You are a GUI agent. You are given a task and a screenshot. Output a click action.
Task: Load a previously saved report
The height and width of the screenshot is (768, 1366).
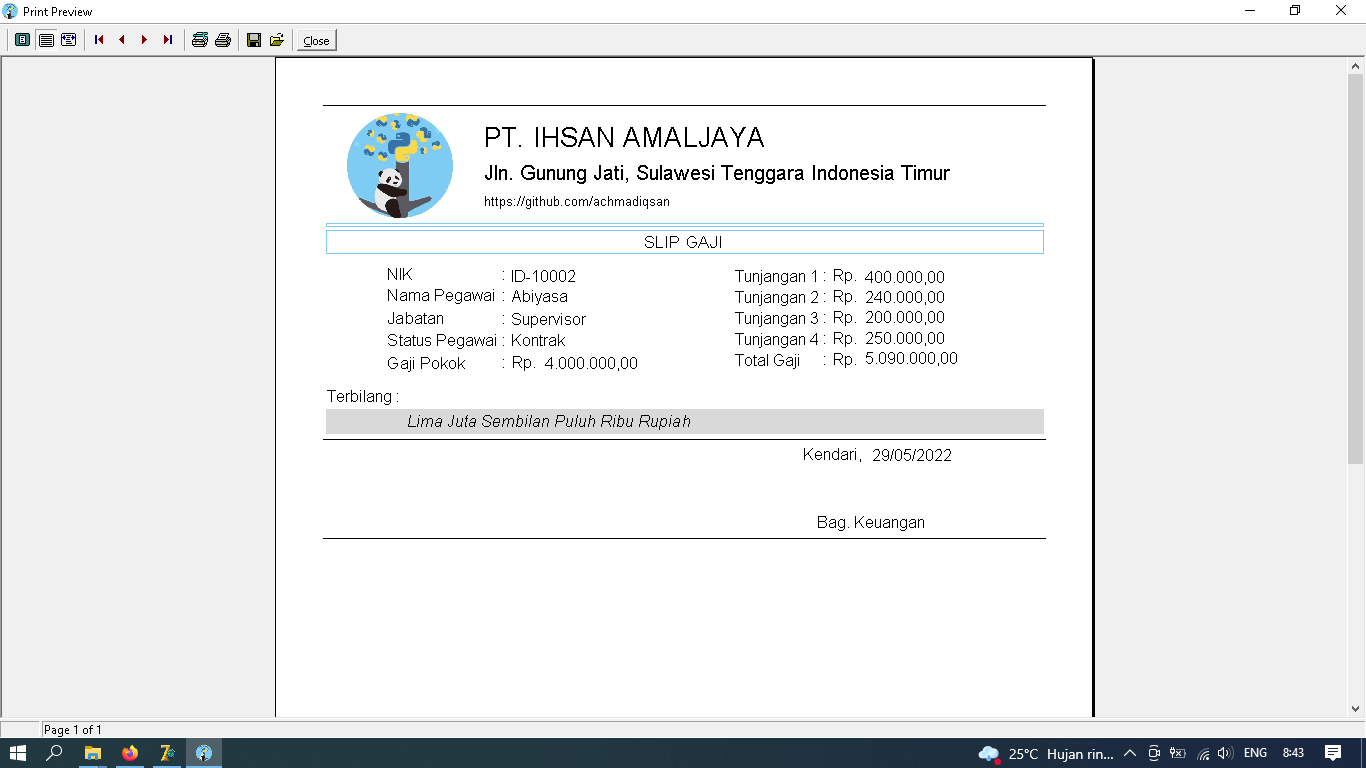275,40
